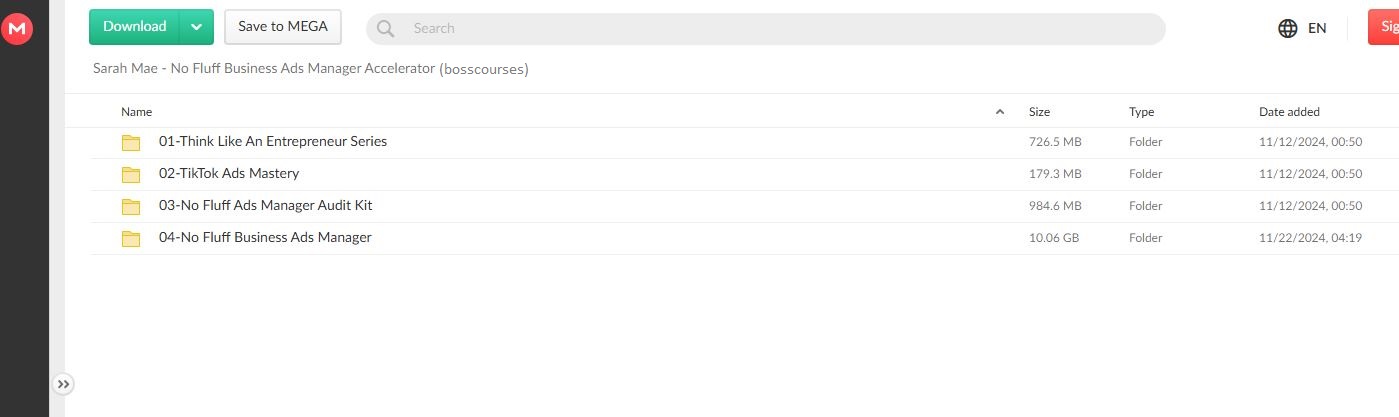Click the globe language icon

pyautogui.click(x=1288, y=28)
